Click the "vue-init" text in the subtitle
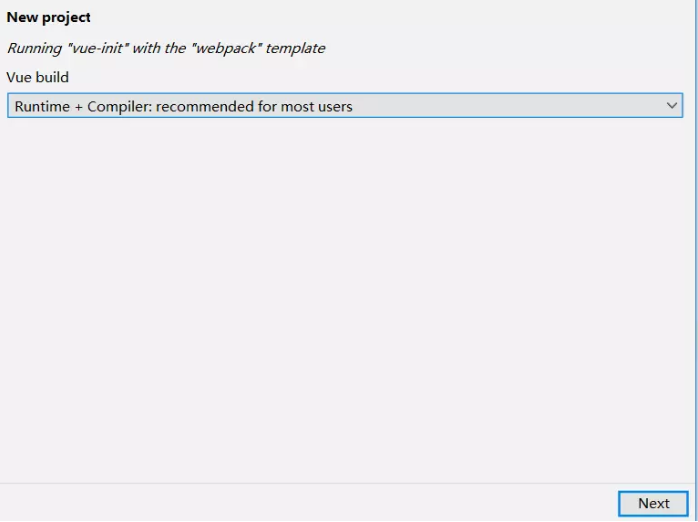The image size is (698, 522). click(98, 48)
